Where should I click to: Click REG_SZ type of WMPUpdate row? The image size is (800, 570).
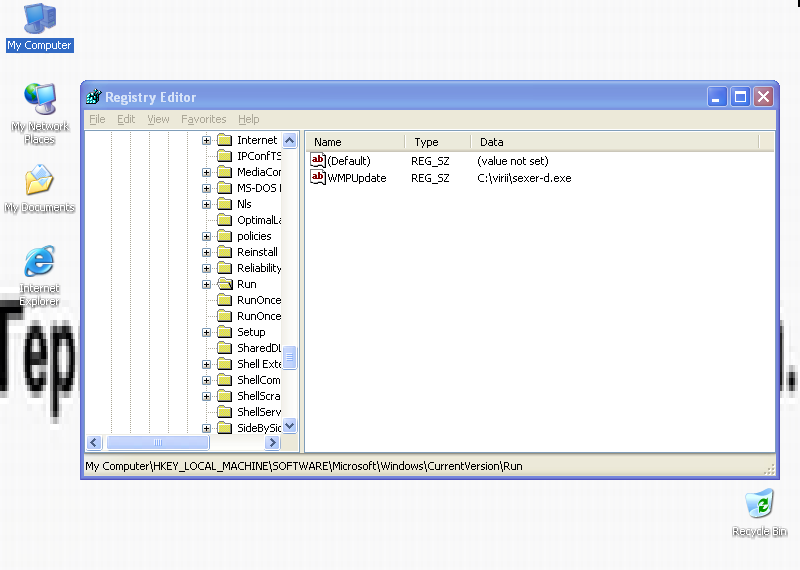click(x=430, y=178)
